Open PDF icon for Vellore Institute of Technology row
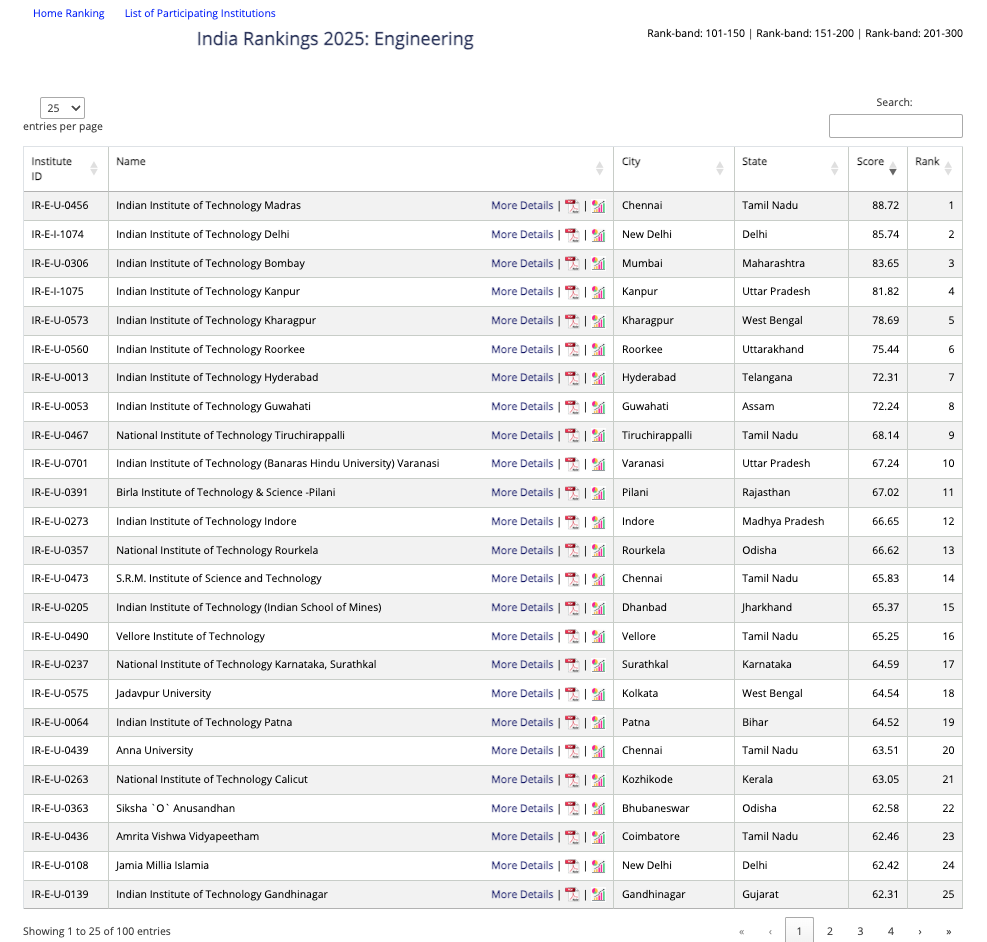Image resolution: width=987 pixels, height=942 pixels. (x=572, y=636)
